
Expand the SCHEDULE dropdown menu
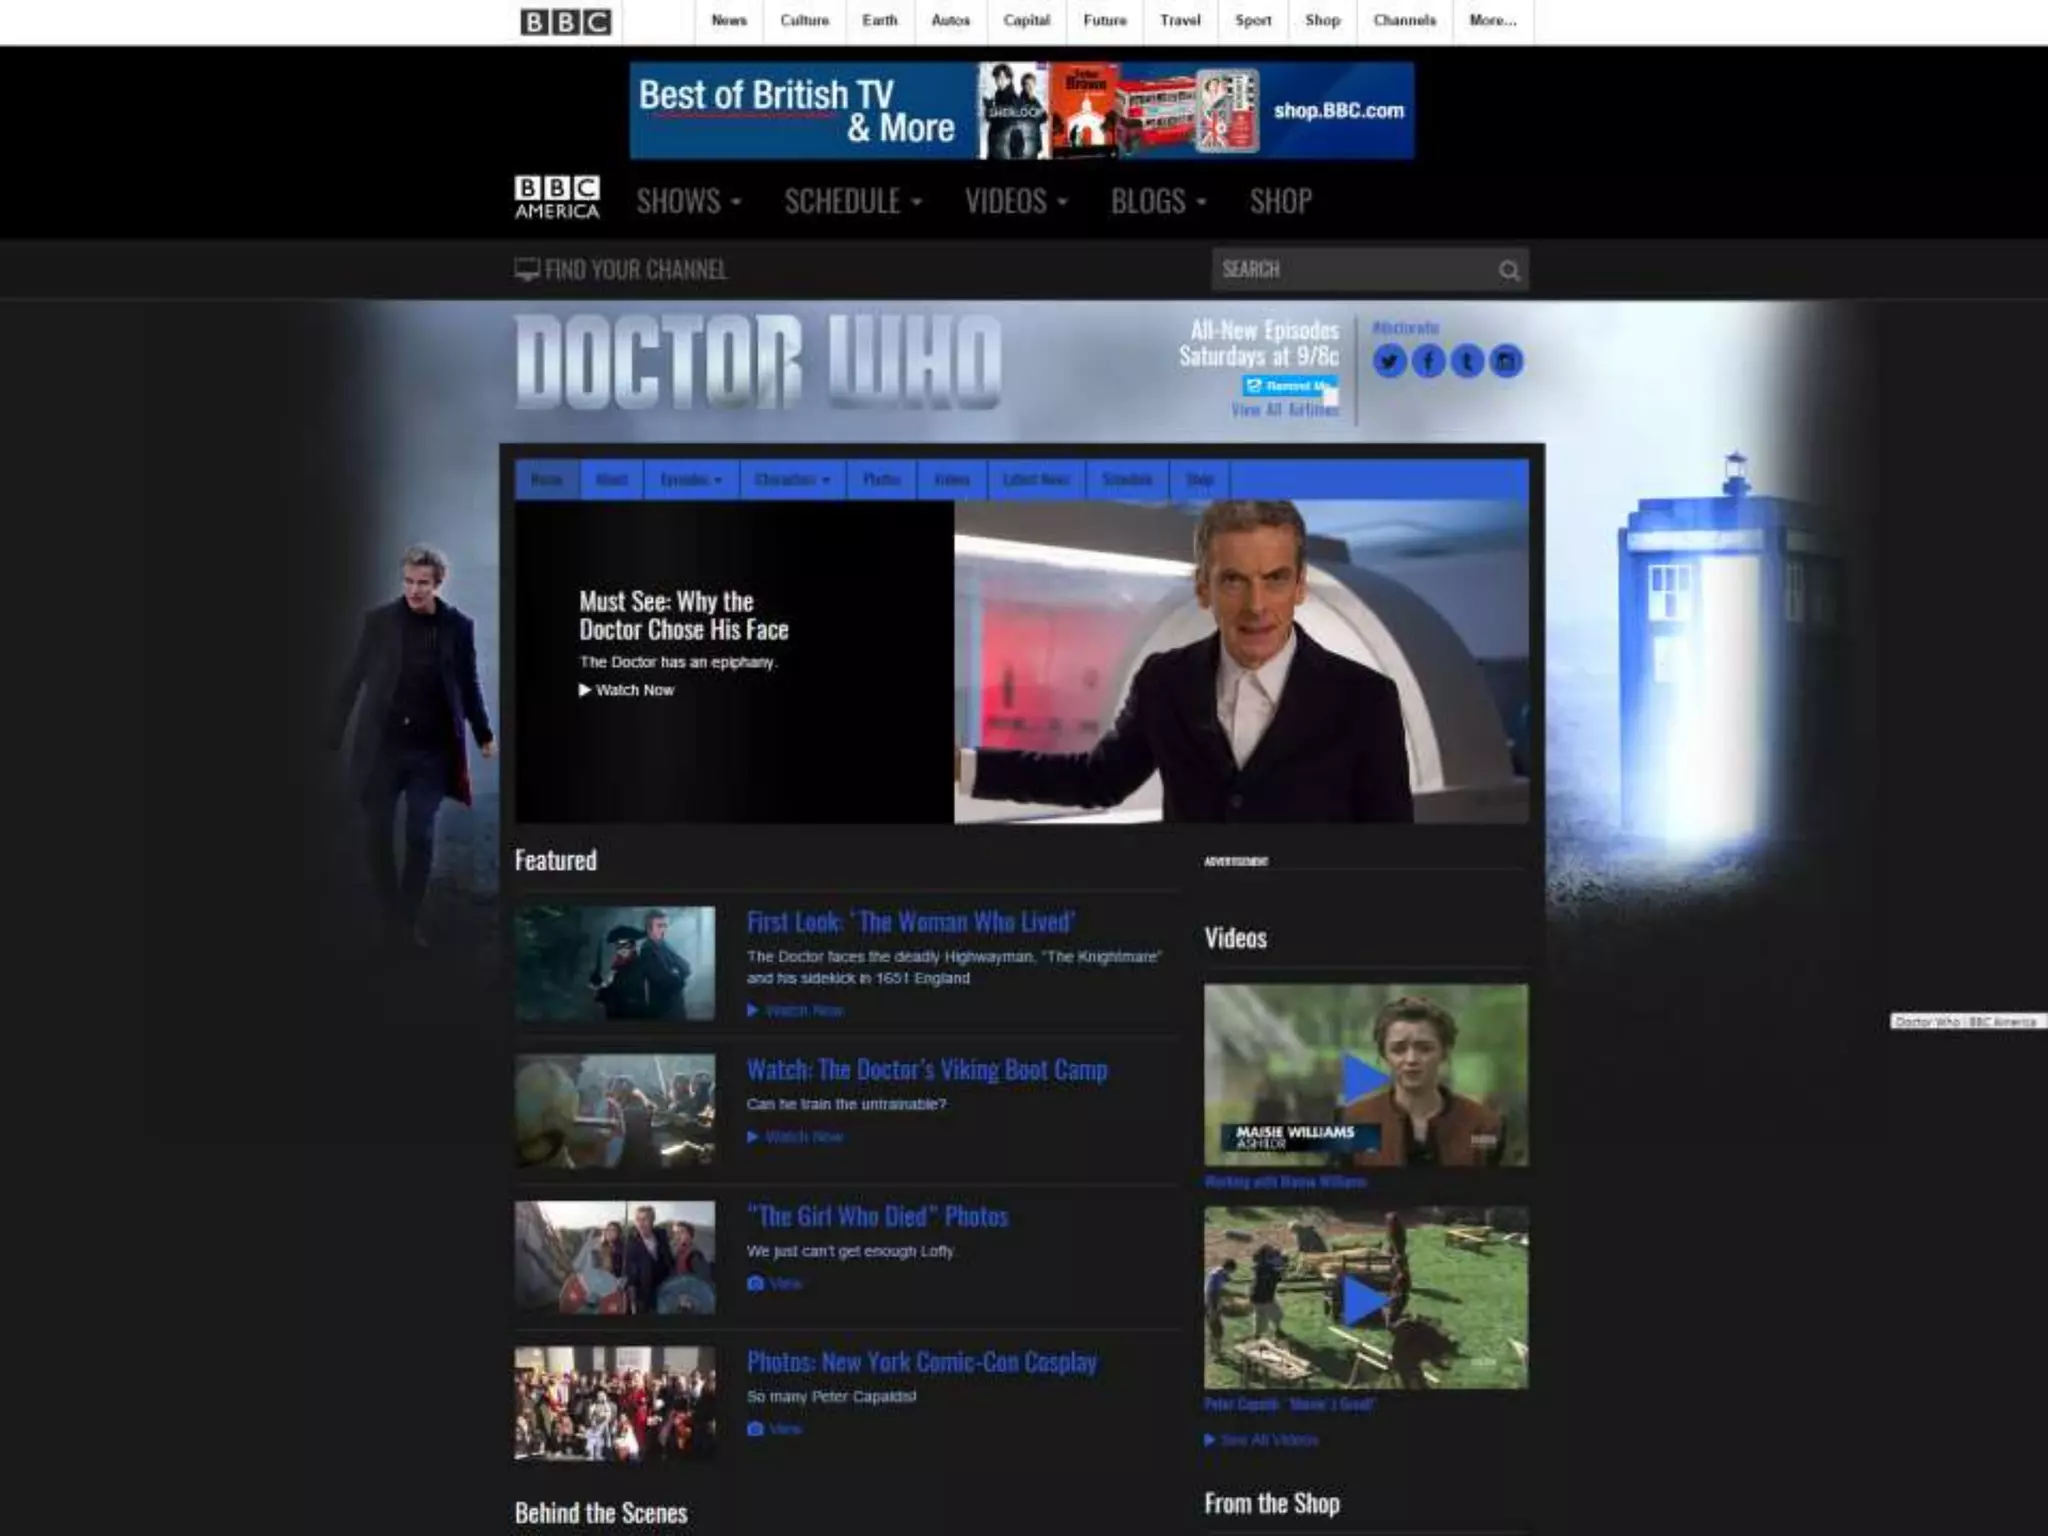point(852,202)
